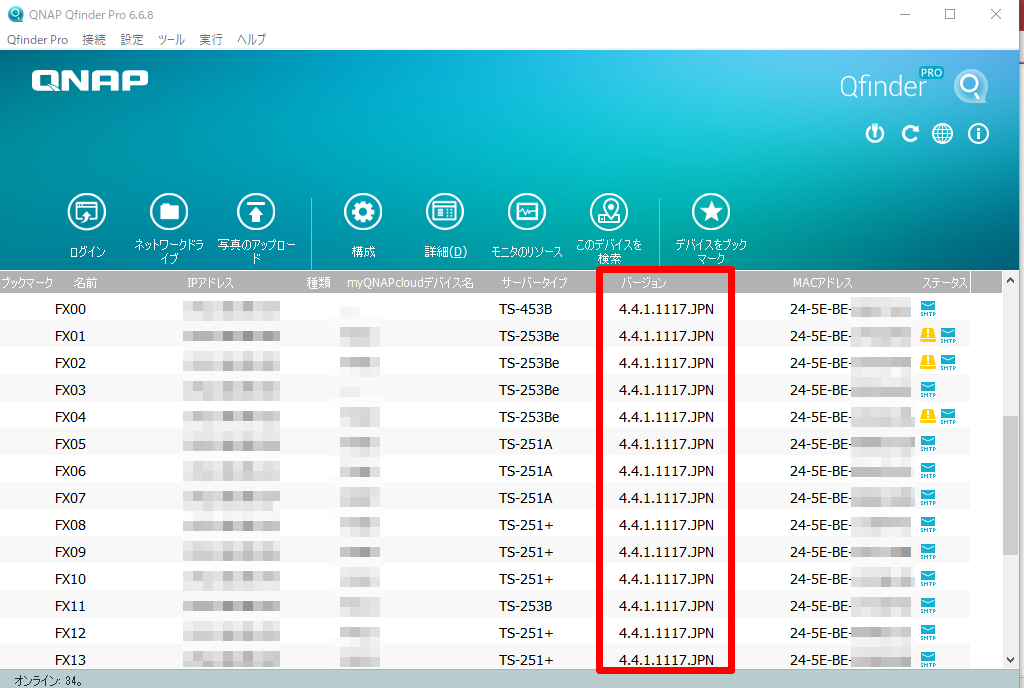Open the 設定 (Settings) menu
This screenshot has width=1024, height=688.
click(132, 40)
